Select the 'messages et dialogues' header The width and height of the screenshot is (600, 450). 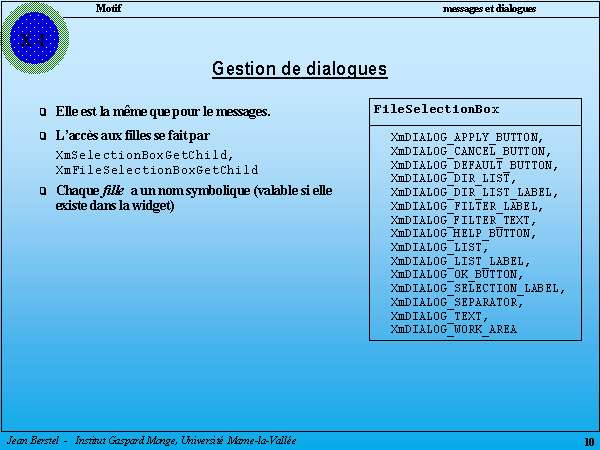(x=489, y=8)
